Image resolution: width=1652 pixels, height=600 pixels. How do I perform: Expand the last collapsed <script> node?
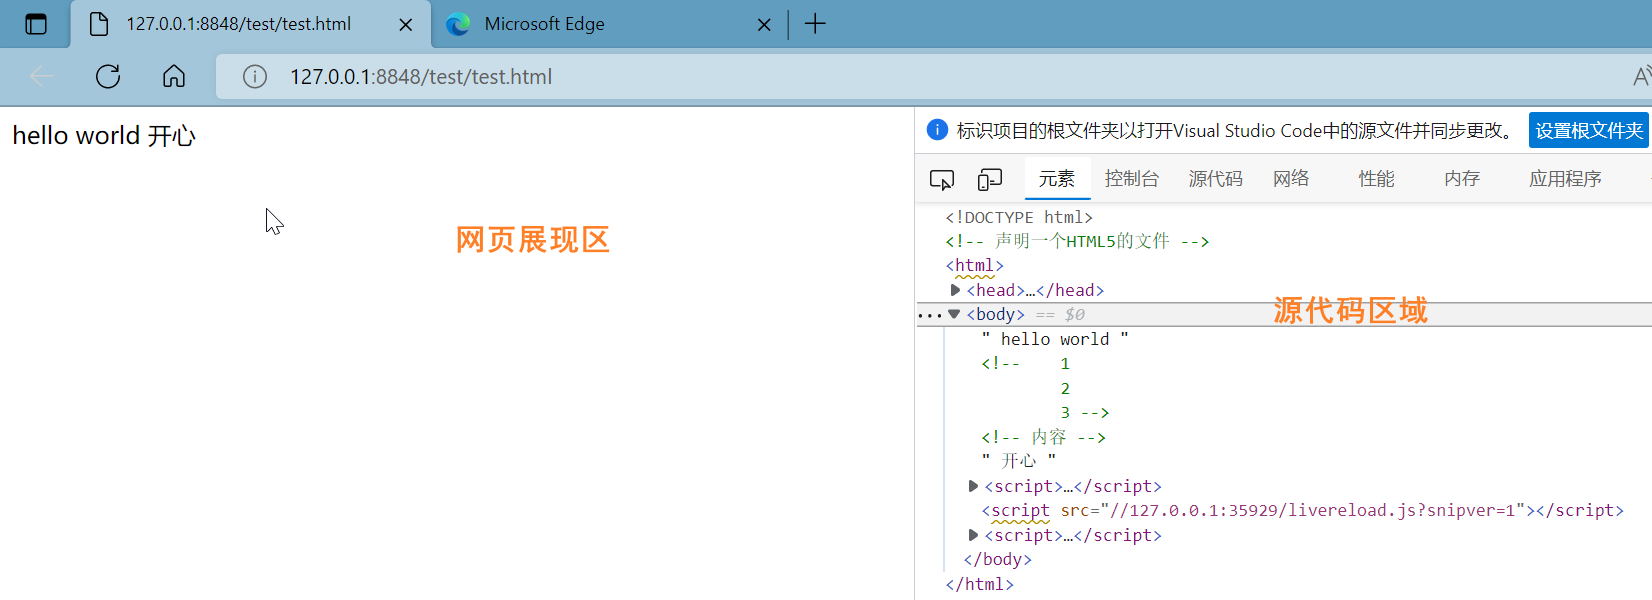click(x=973, y=535)
